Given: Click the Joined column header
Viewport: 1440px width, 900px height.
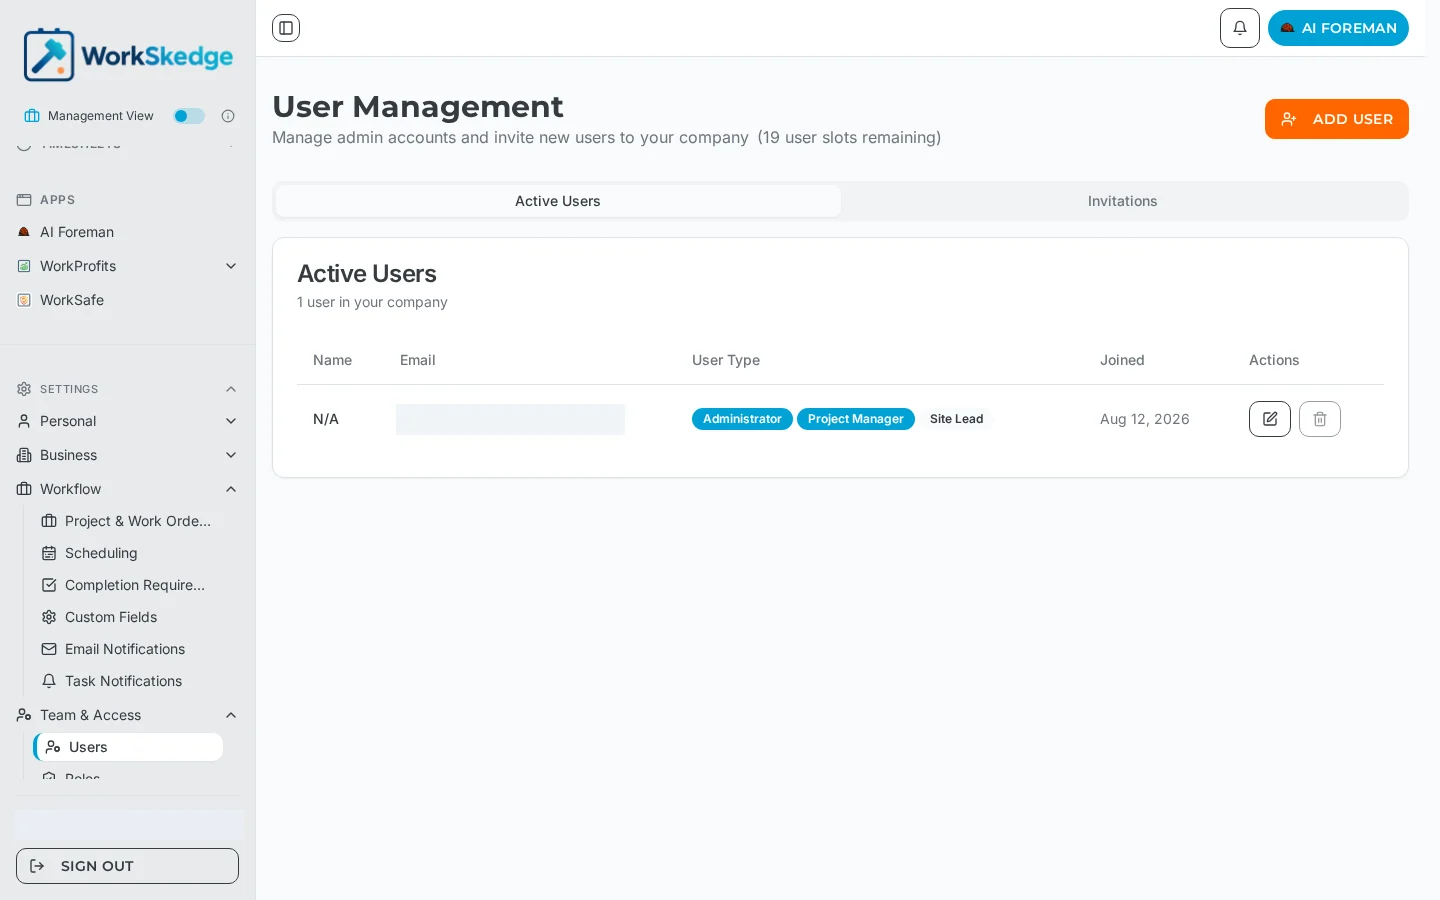Looking at the screenshot, I should pos(1122,360).
